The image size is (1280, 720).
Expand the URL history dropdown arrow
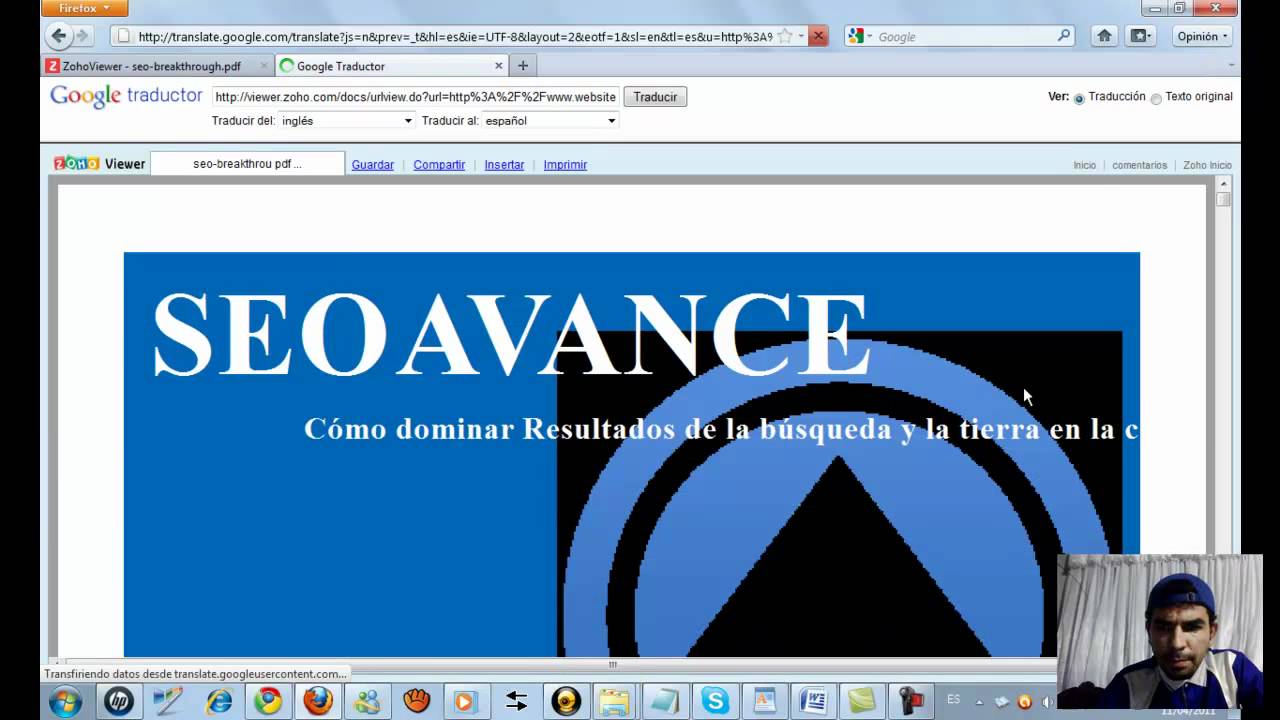point(801,36)
